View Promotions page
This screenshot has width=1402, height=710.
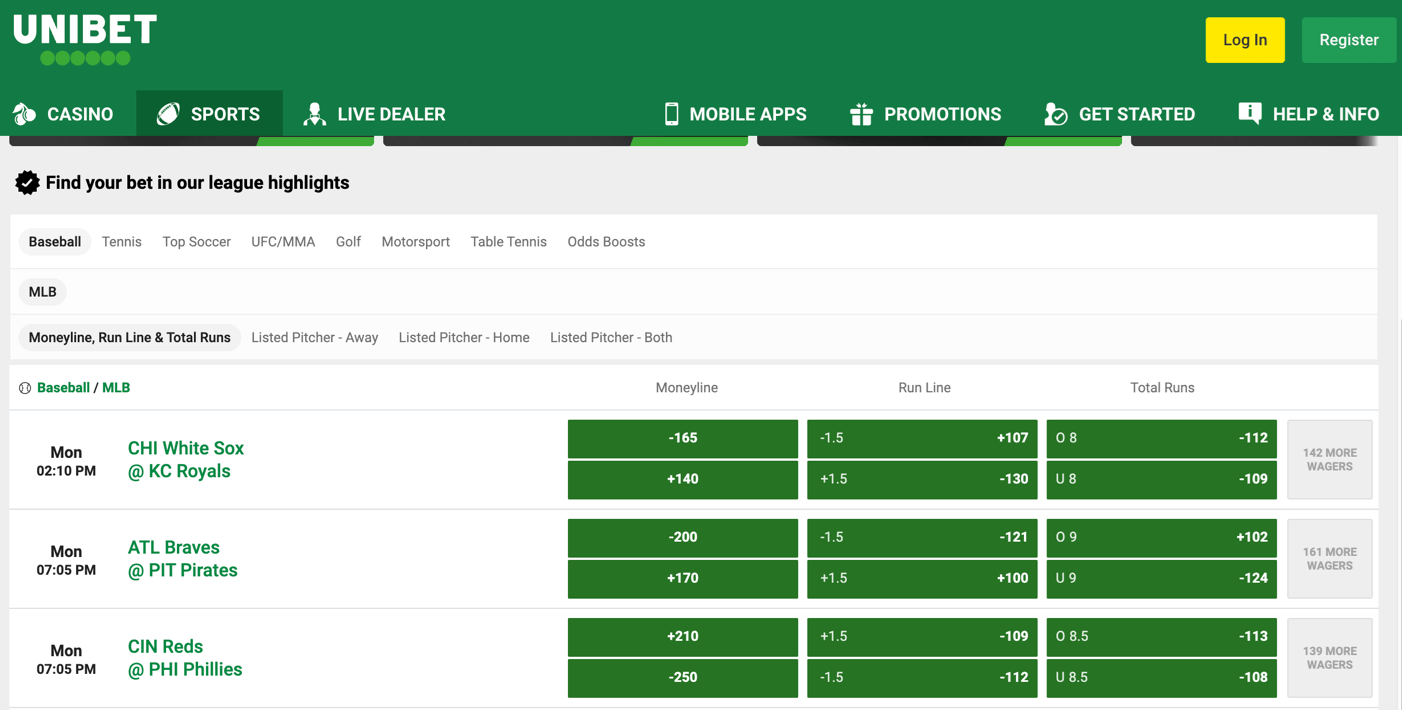tap(925, 114)
